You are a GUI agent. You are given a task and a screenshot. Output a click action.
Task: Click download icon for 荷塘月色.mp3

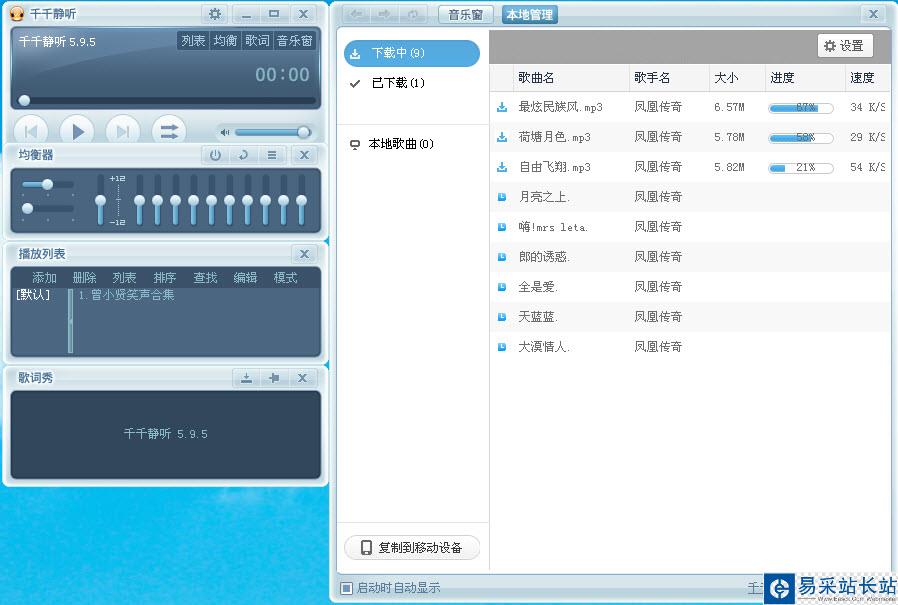(502, 137)
